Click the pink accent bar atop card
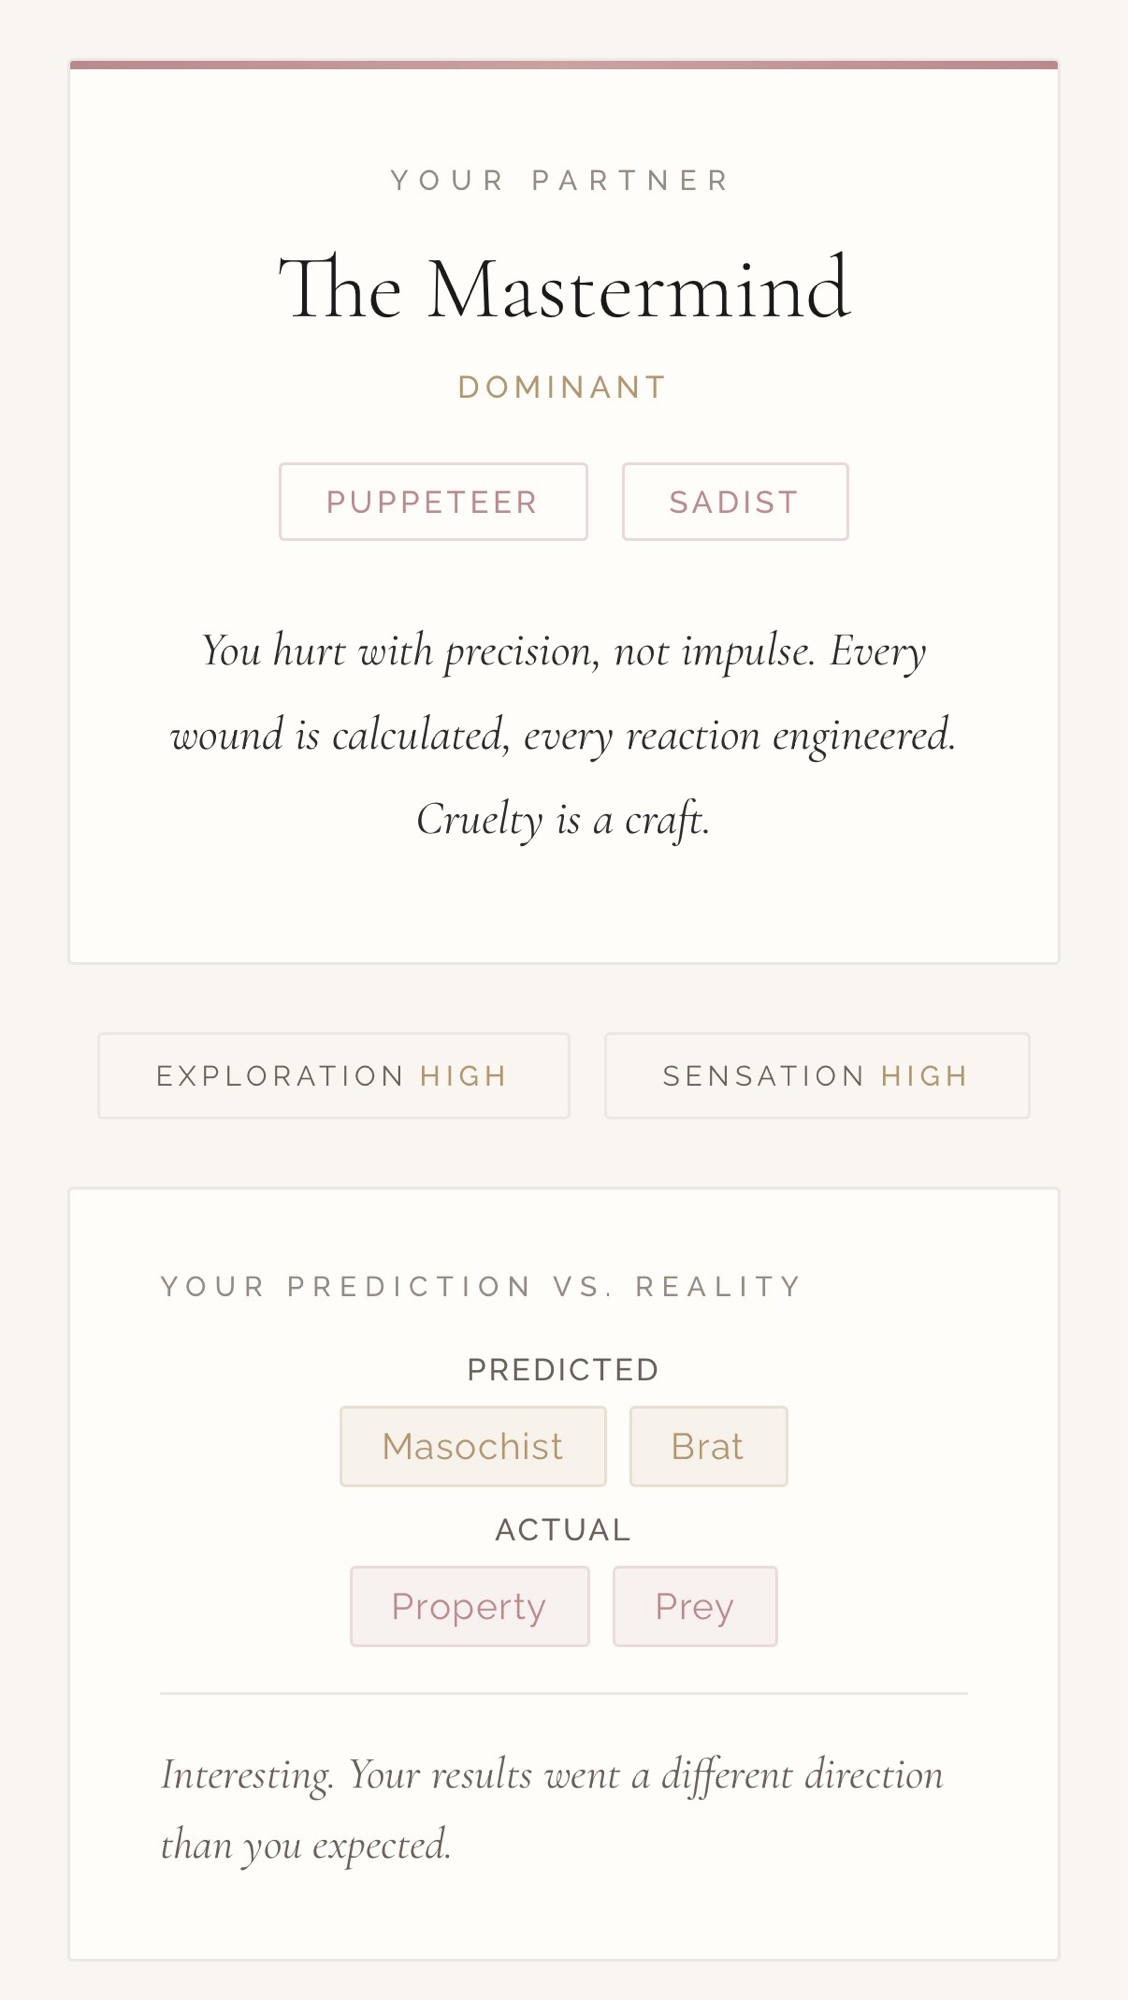 pyautogui.click(x=564, y=65)
